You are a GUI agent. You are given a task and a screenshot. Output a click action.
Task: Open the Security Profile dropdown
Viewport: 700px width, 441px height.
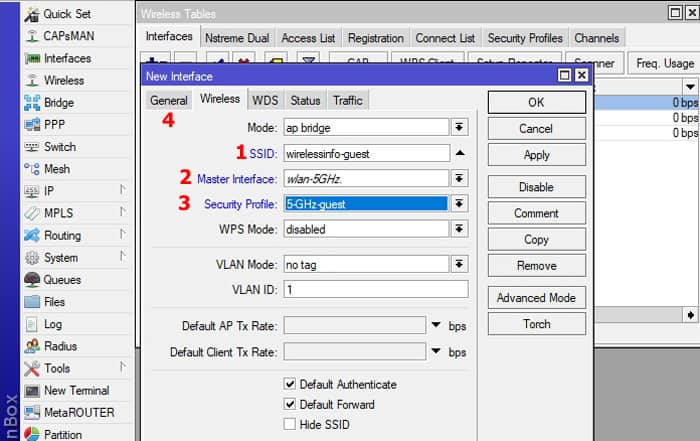[x=459, y=204]
